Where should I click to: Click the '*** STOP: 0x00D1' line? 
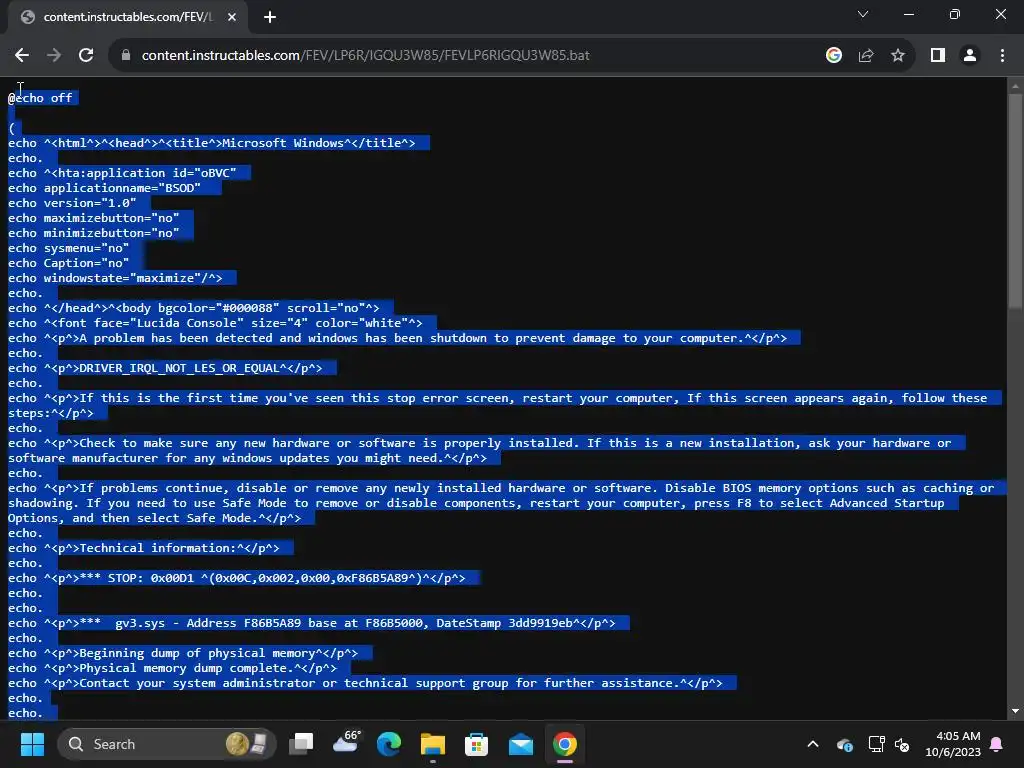point(236,578)
